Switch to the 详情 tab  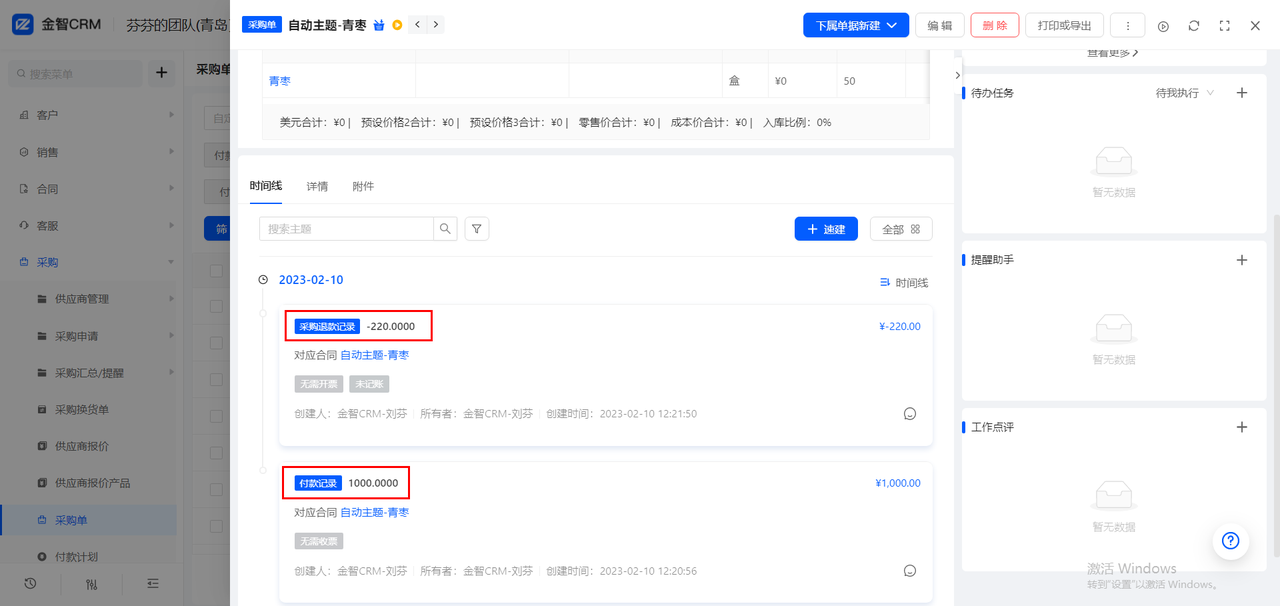click(x=317, y=186)
